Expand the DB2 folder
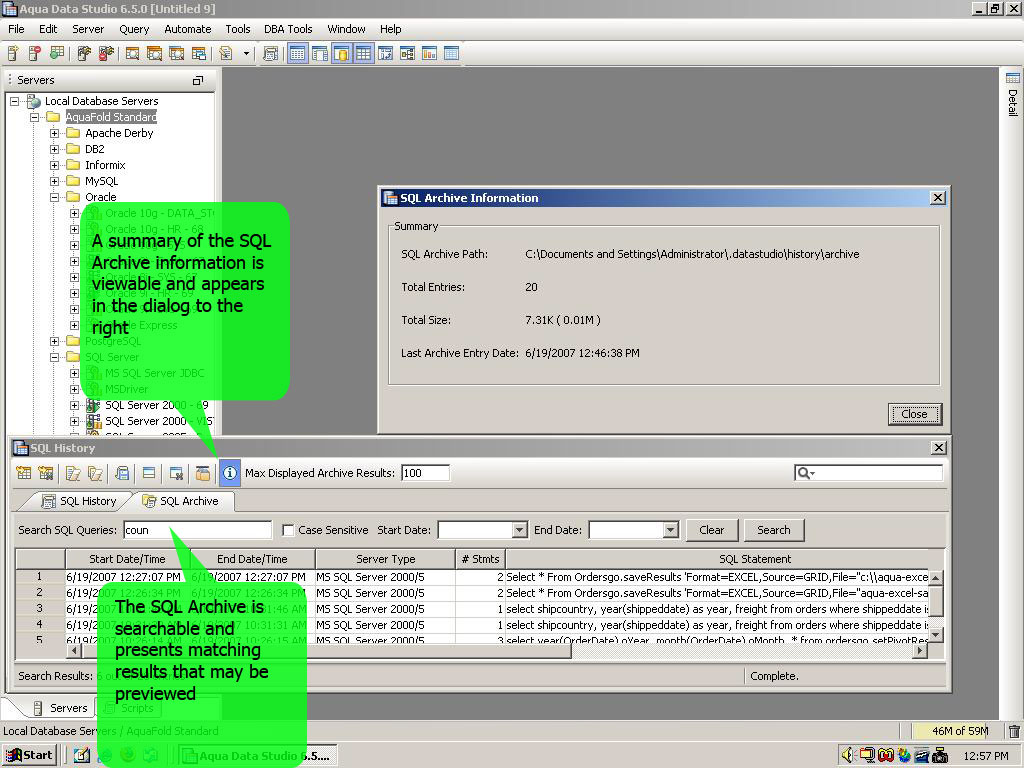1024x768 pixels. point(55,150)
